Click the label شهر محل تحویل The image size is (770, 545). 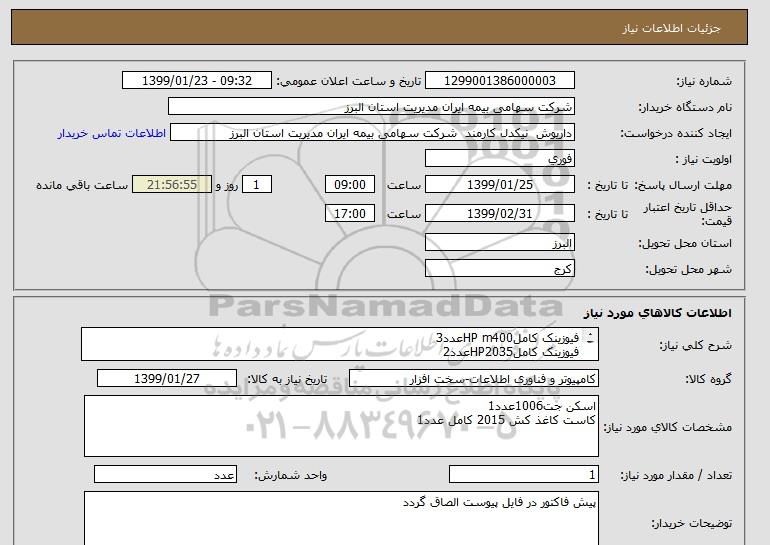688,269
